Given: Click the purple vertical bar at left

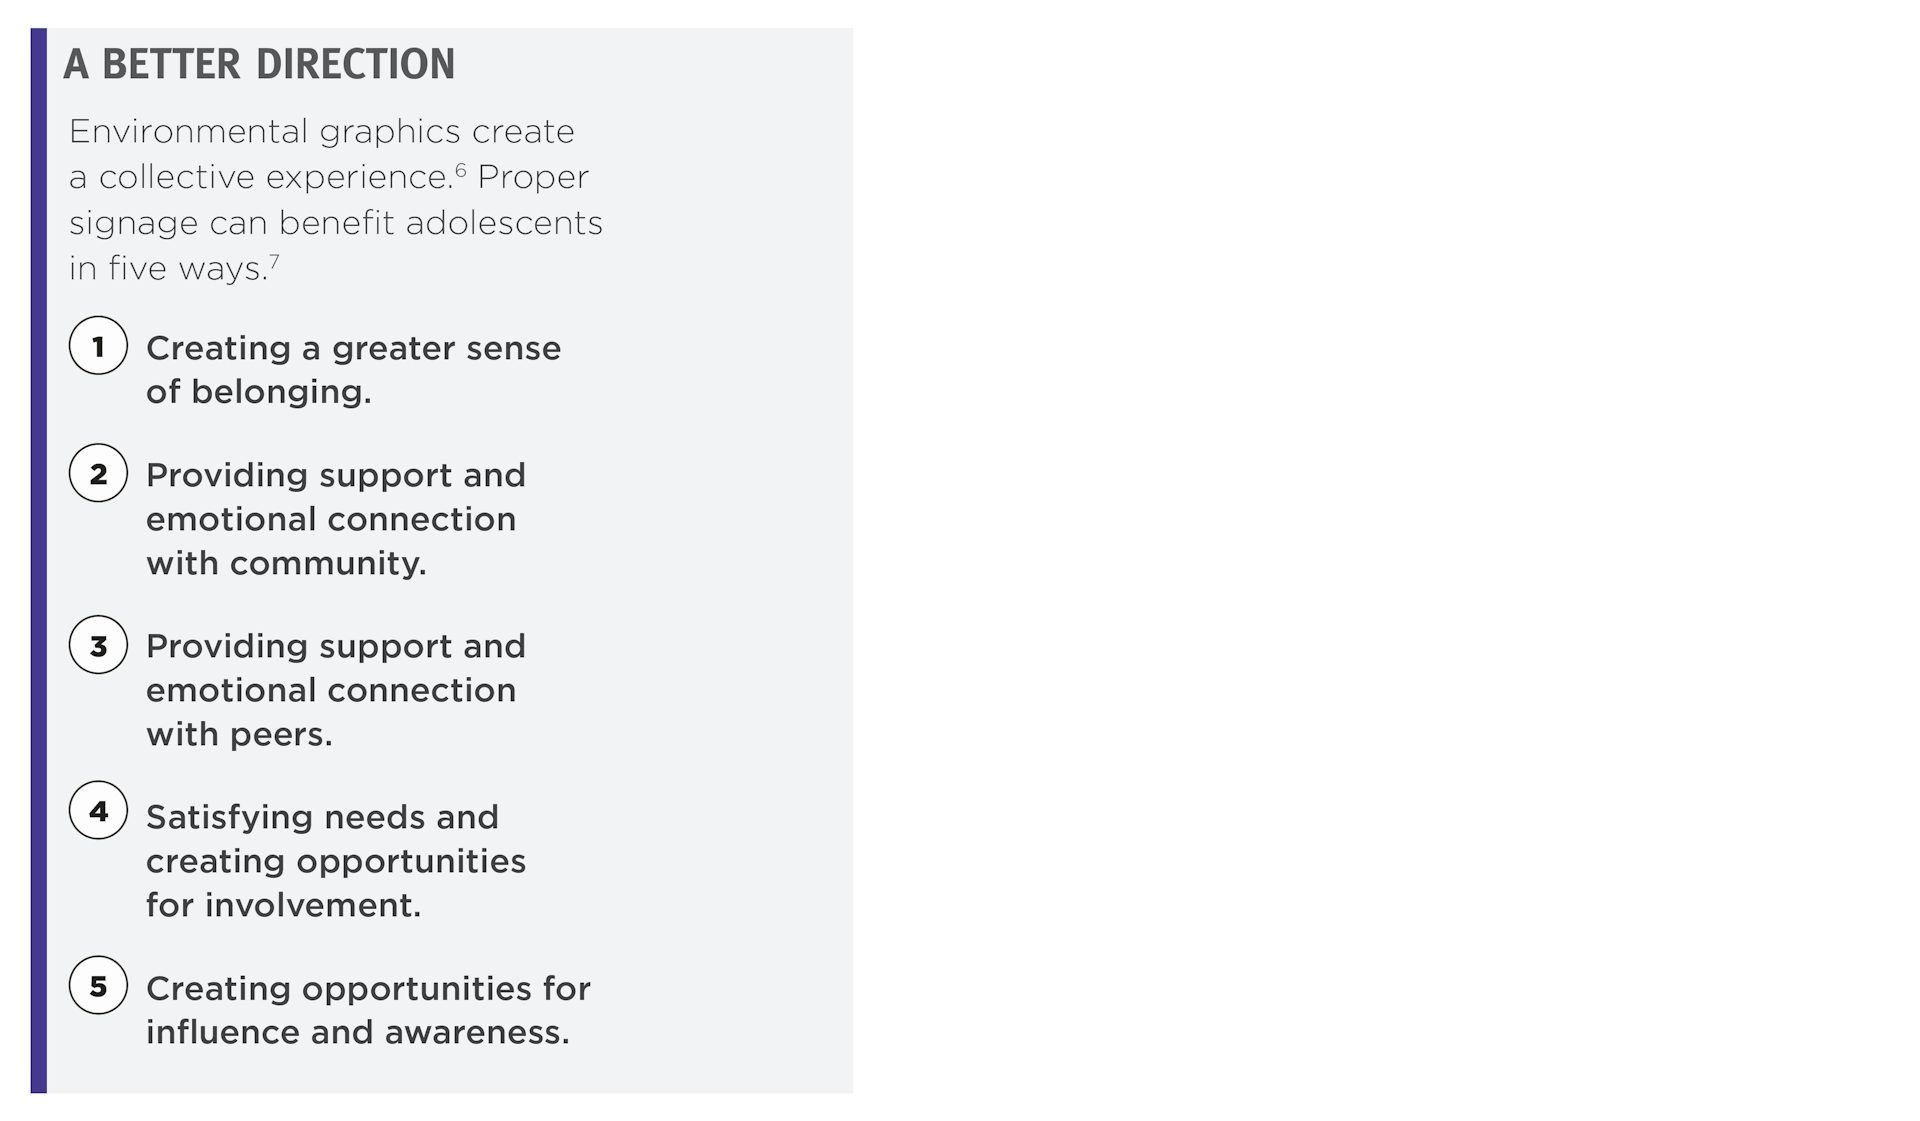Looking at the screenshot, I should pos(38,560).
